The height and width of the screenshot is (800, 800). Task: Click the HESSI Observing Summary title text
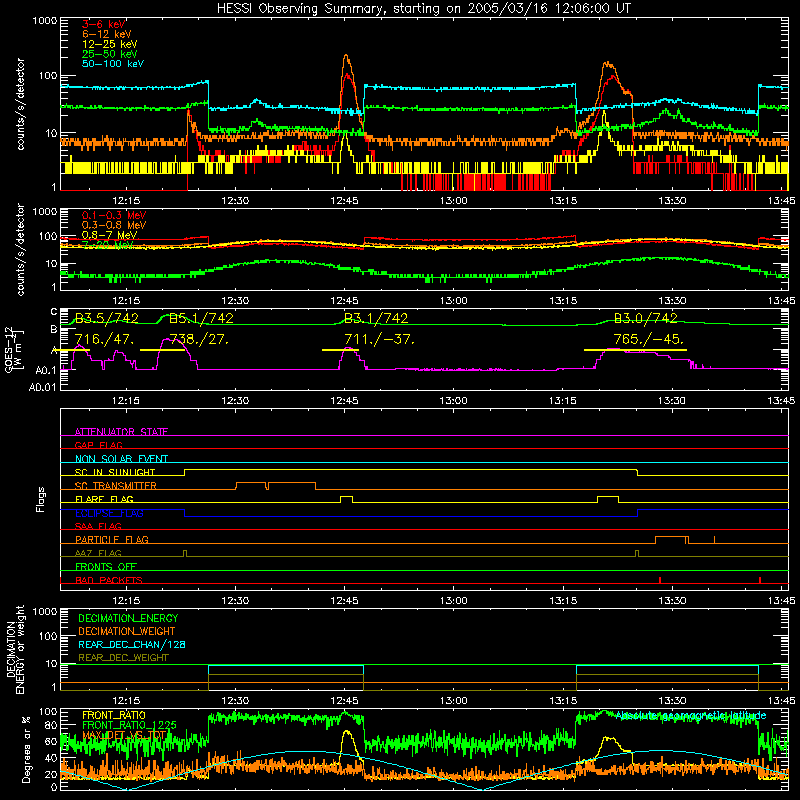coord(424,8)
